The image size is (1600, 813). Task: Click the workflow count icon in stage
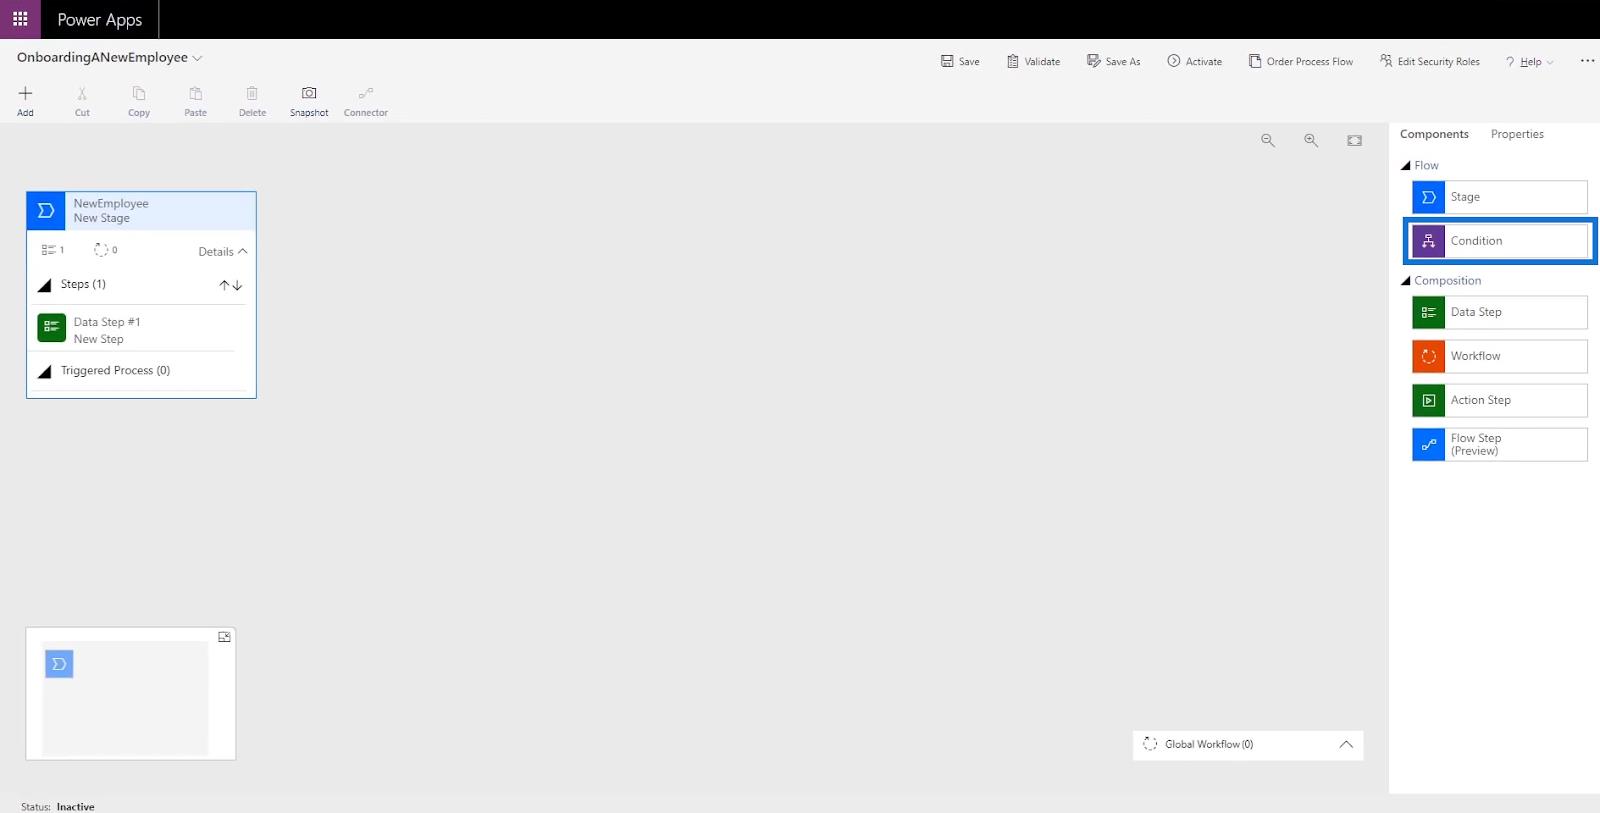pos(101,249)
